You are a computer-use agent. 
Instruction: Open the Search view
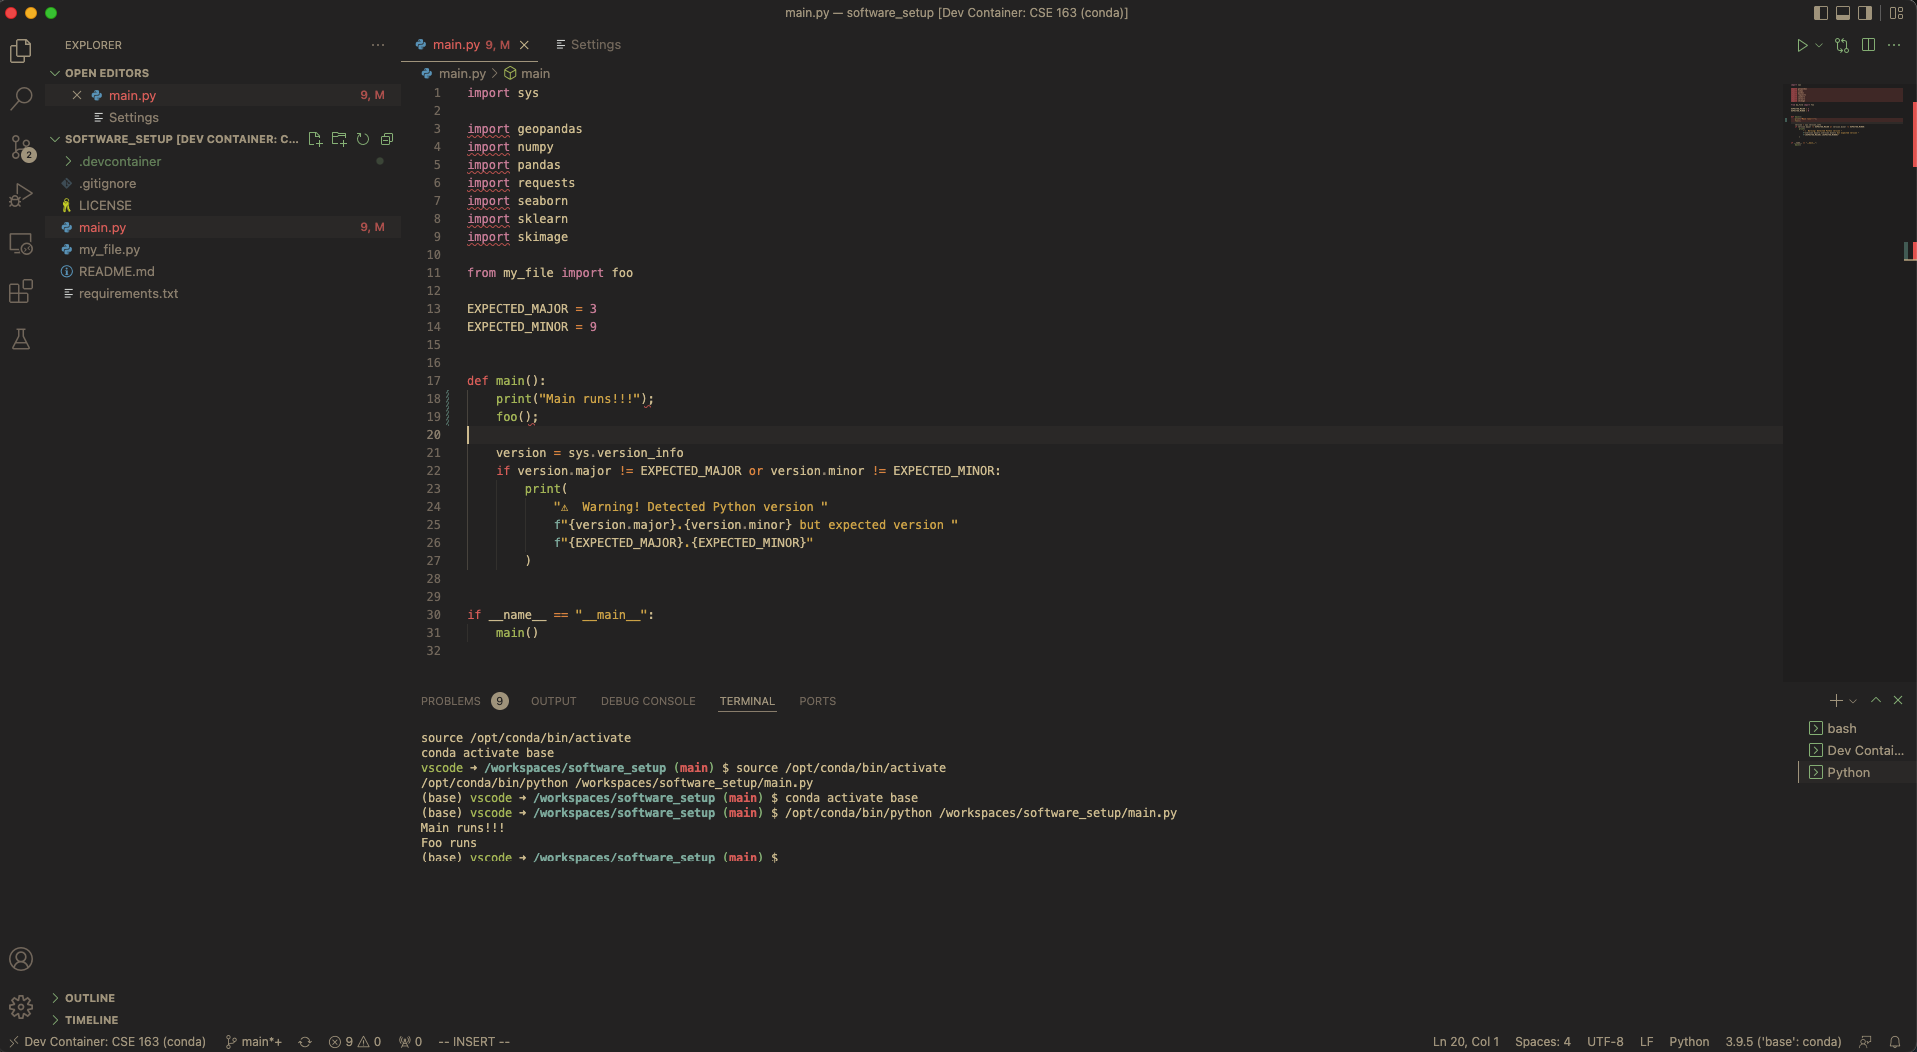(21, 98)
